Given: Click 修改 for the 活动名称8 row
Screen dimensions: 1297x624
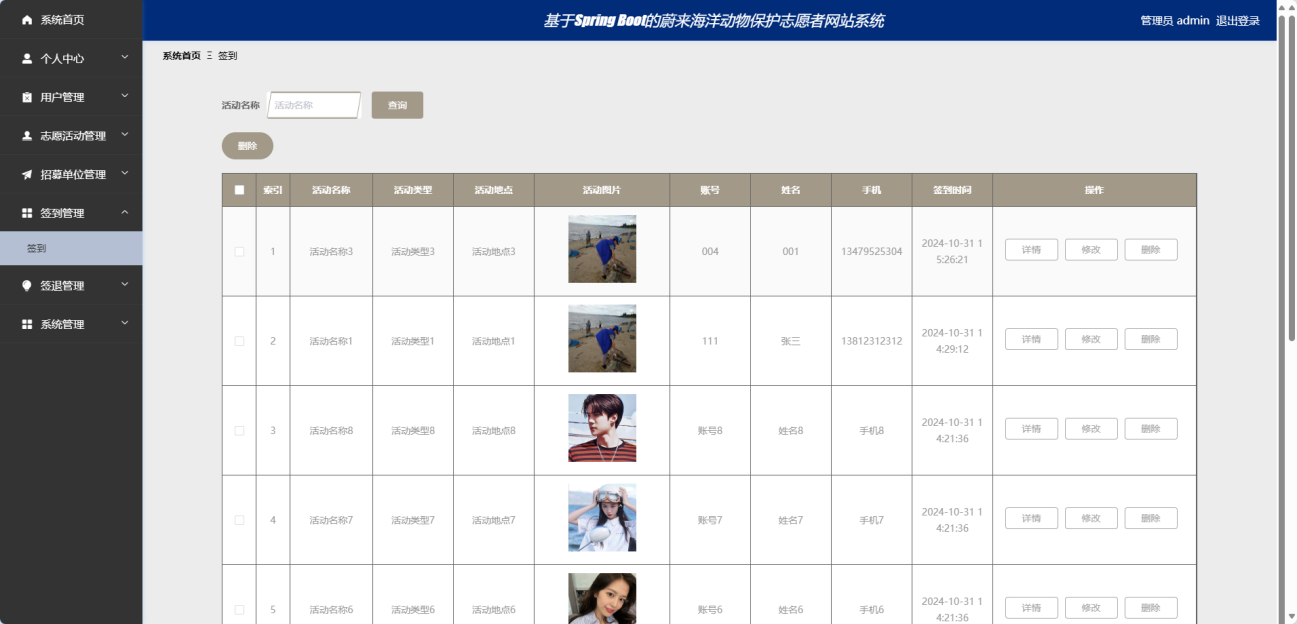Looking at the screenshot, I should point(1091,429).
